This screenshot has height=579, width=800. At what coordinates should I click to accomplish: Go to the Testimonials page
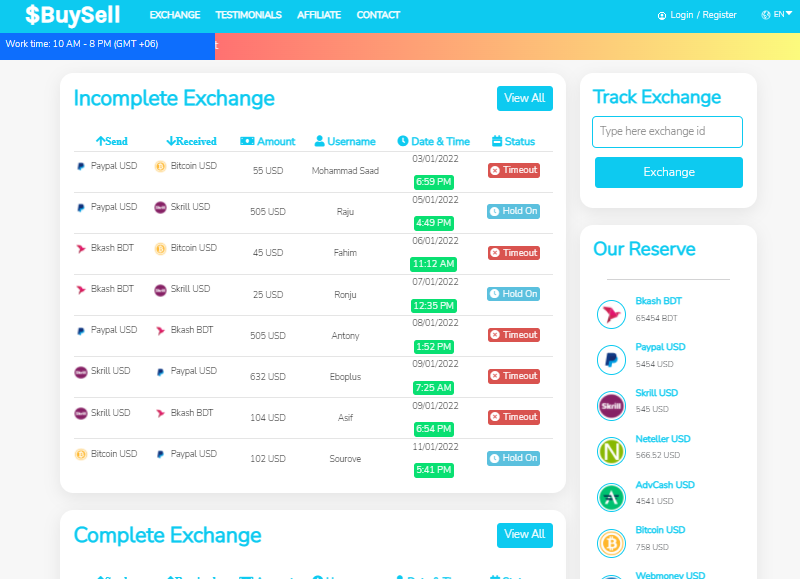(x=248, y=15)
